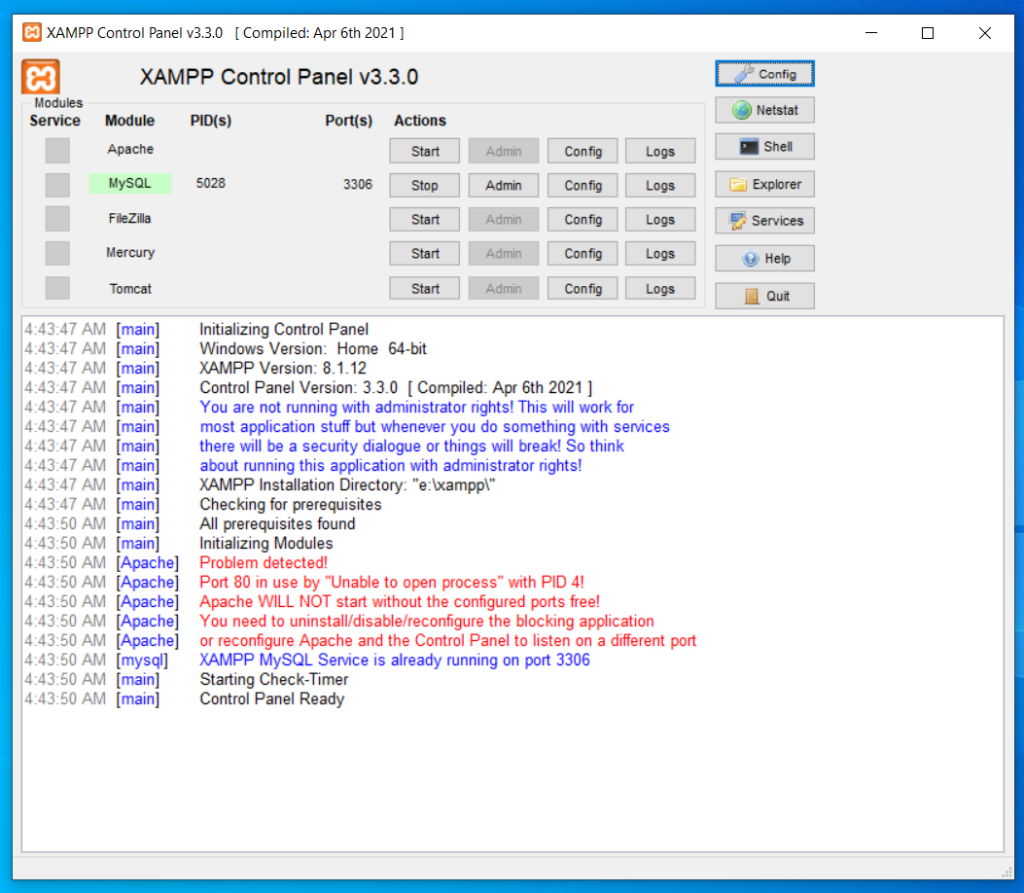Click the Tomcat module label
The height and width of the screenshot is (893, 1024).
point(130,288)
